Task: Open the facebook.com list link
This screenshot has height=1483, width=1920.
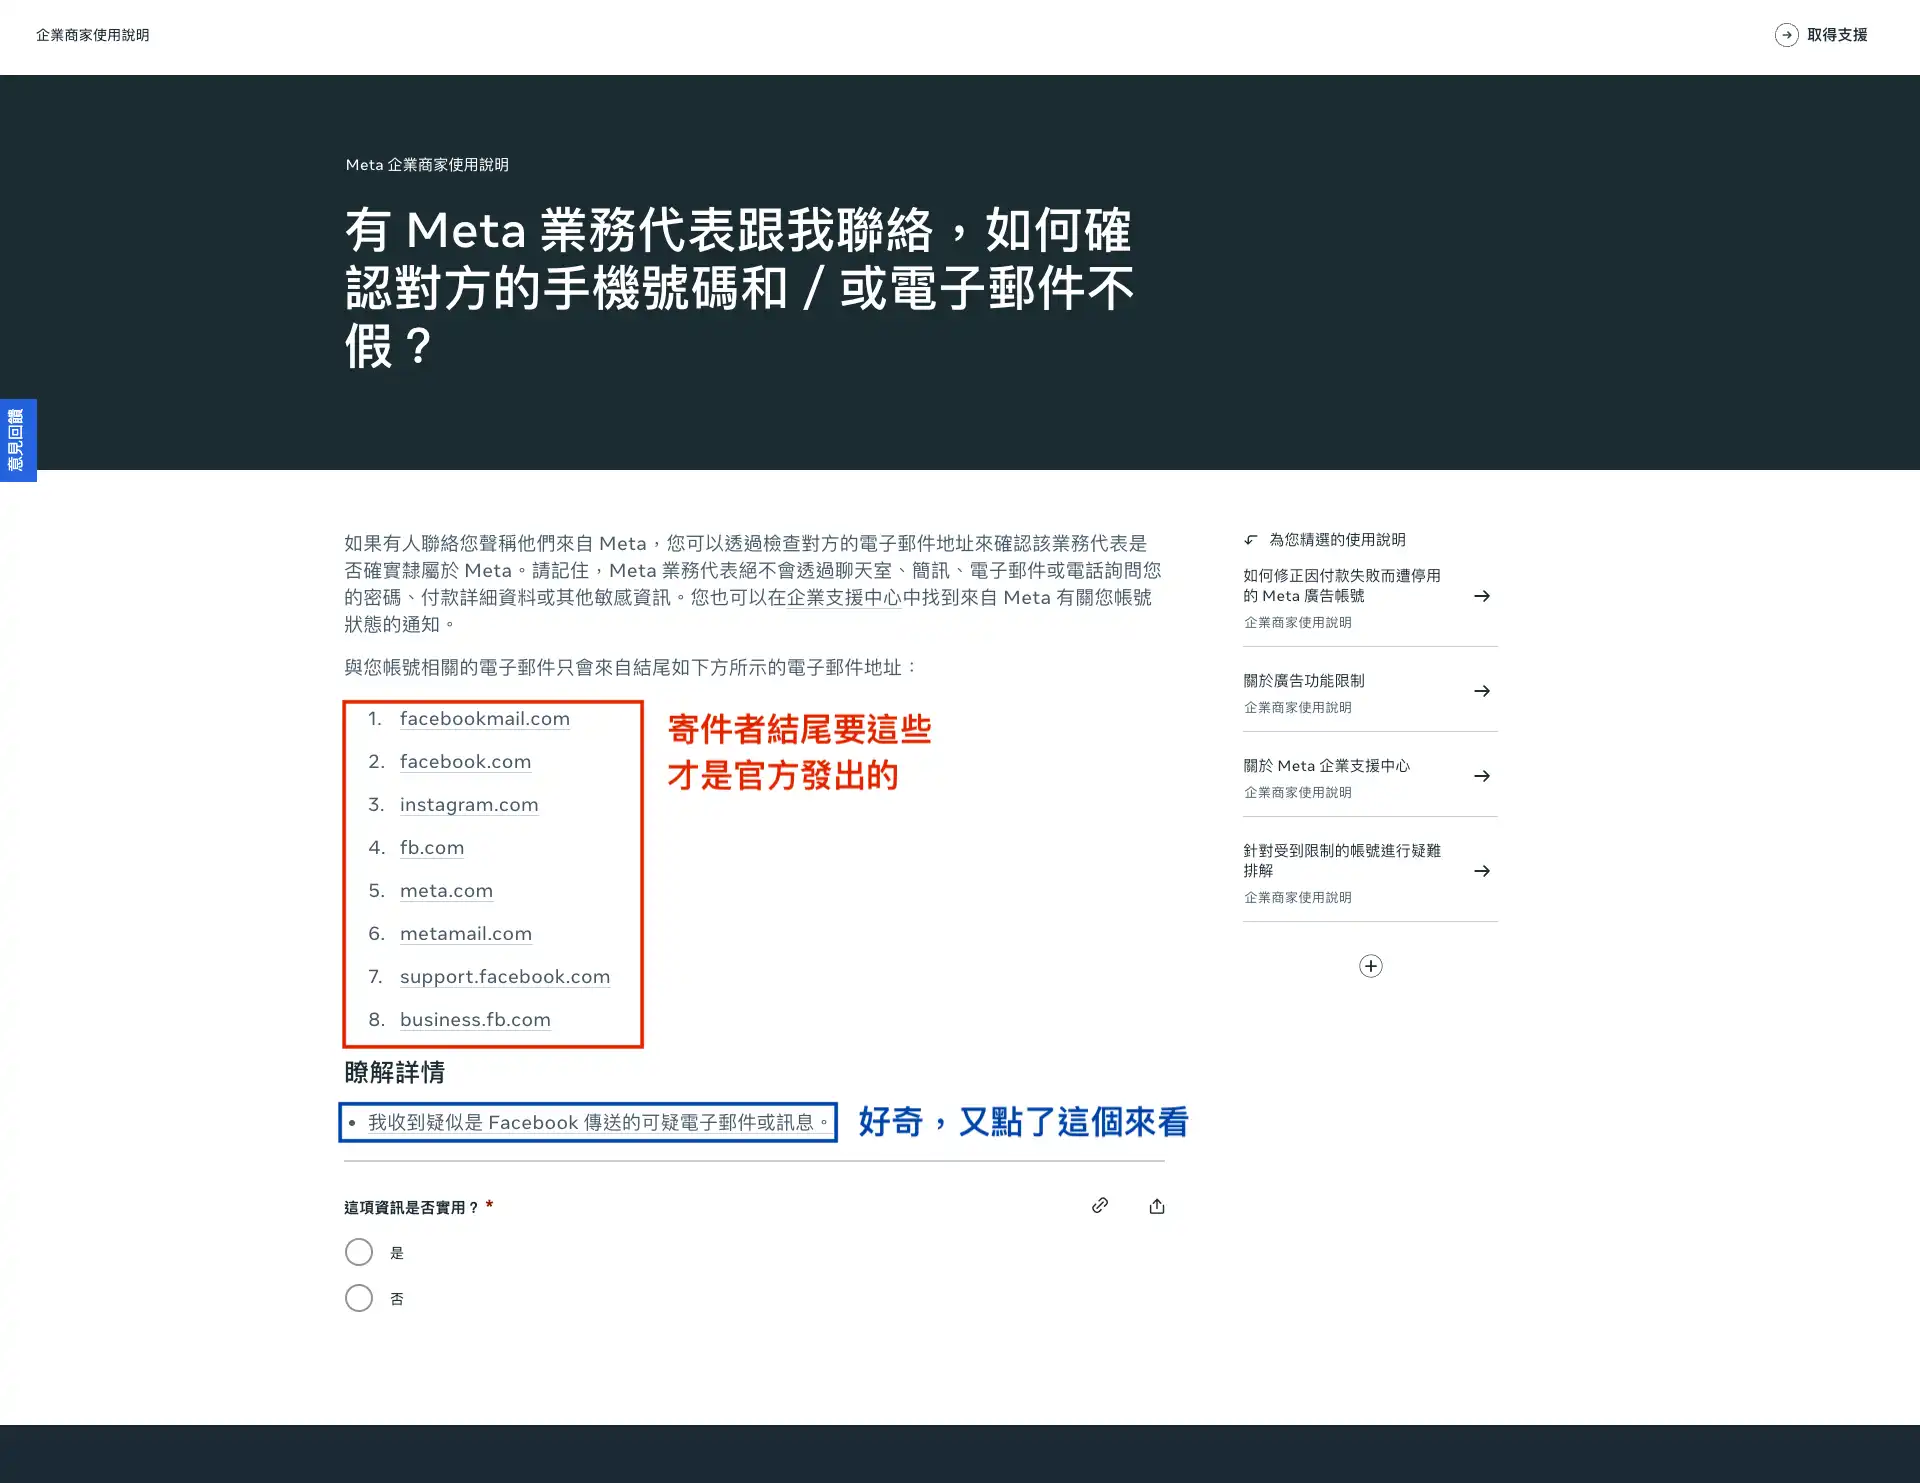Action: click(465, 762)
